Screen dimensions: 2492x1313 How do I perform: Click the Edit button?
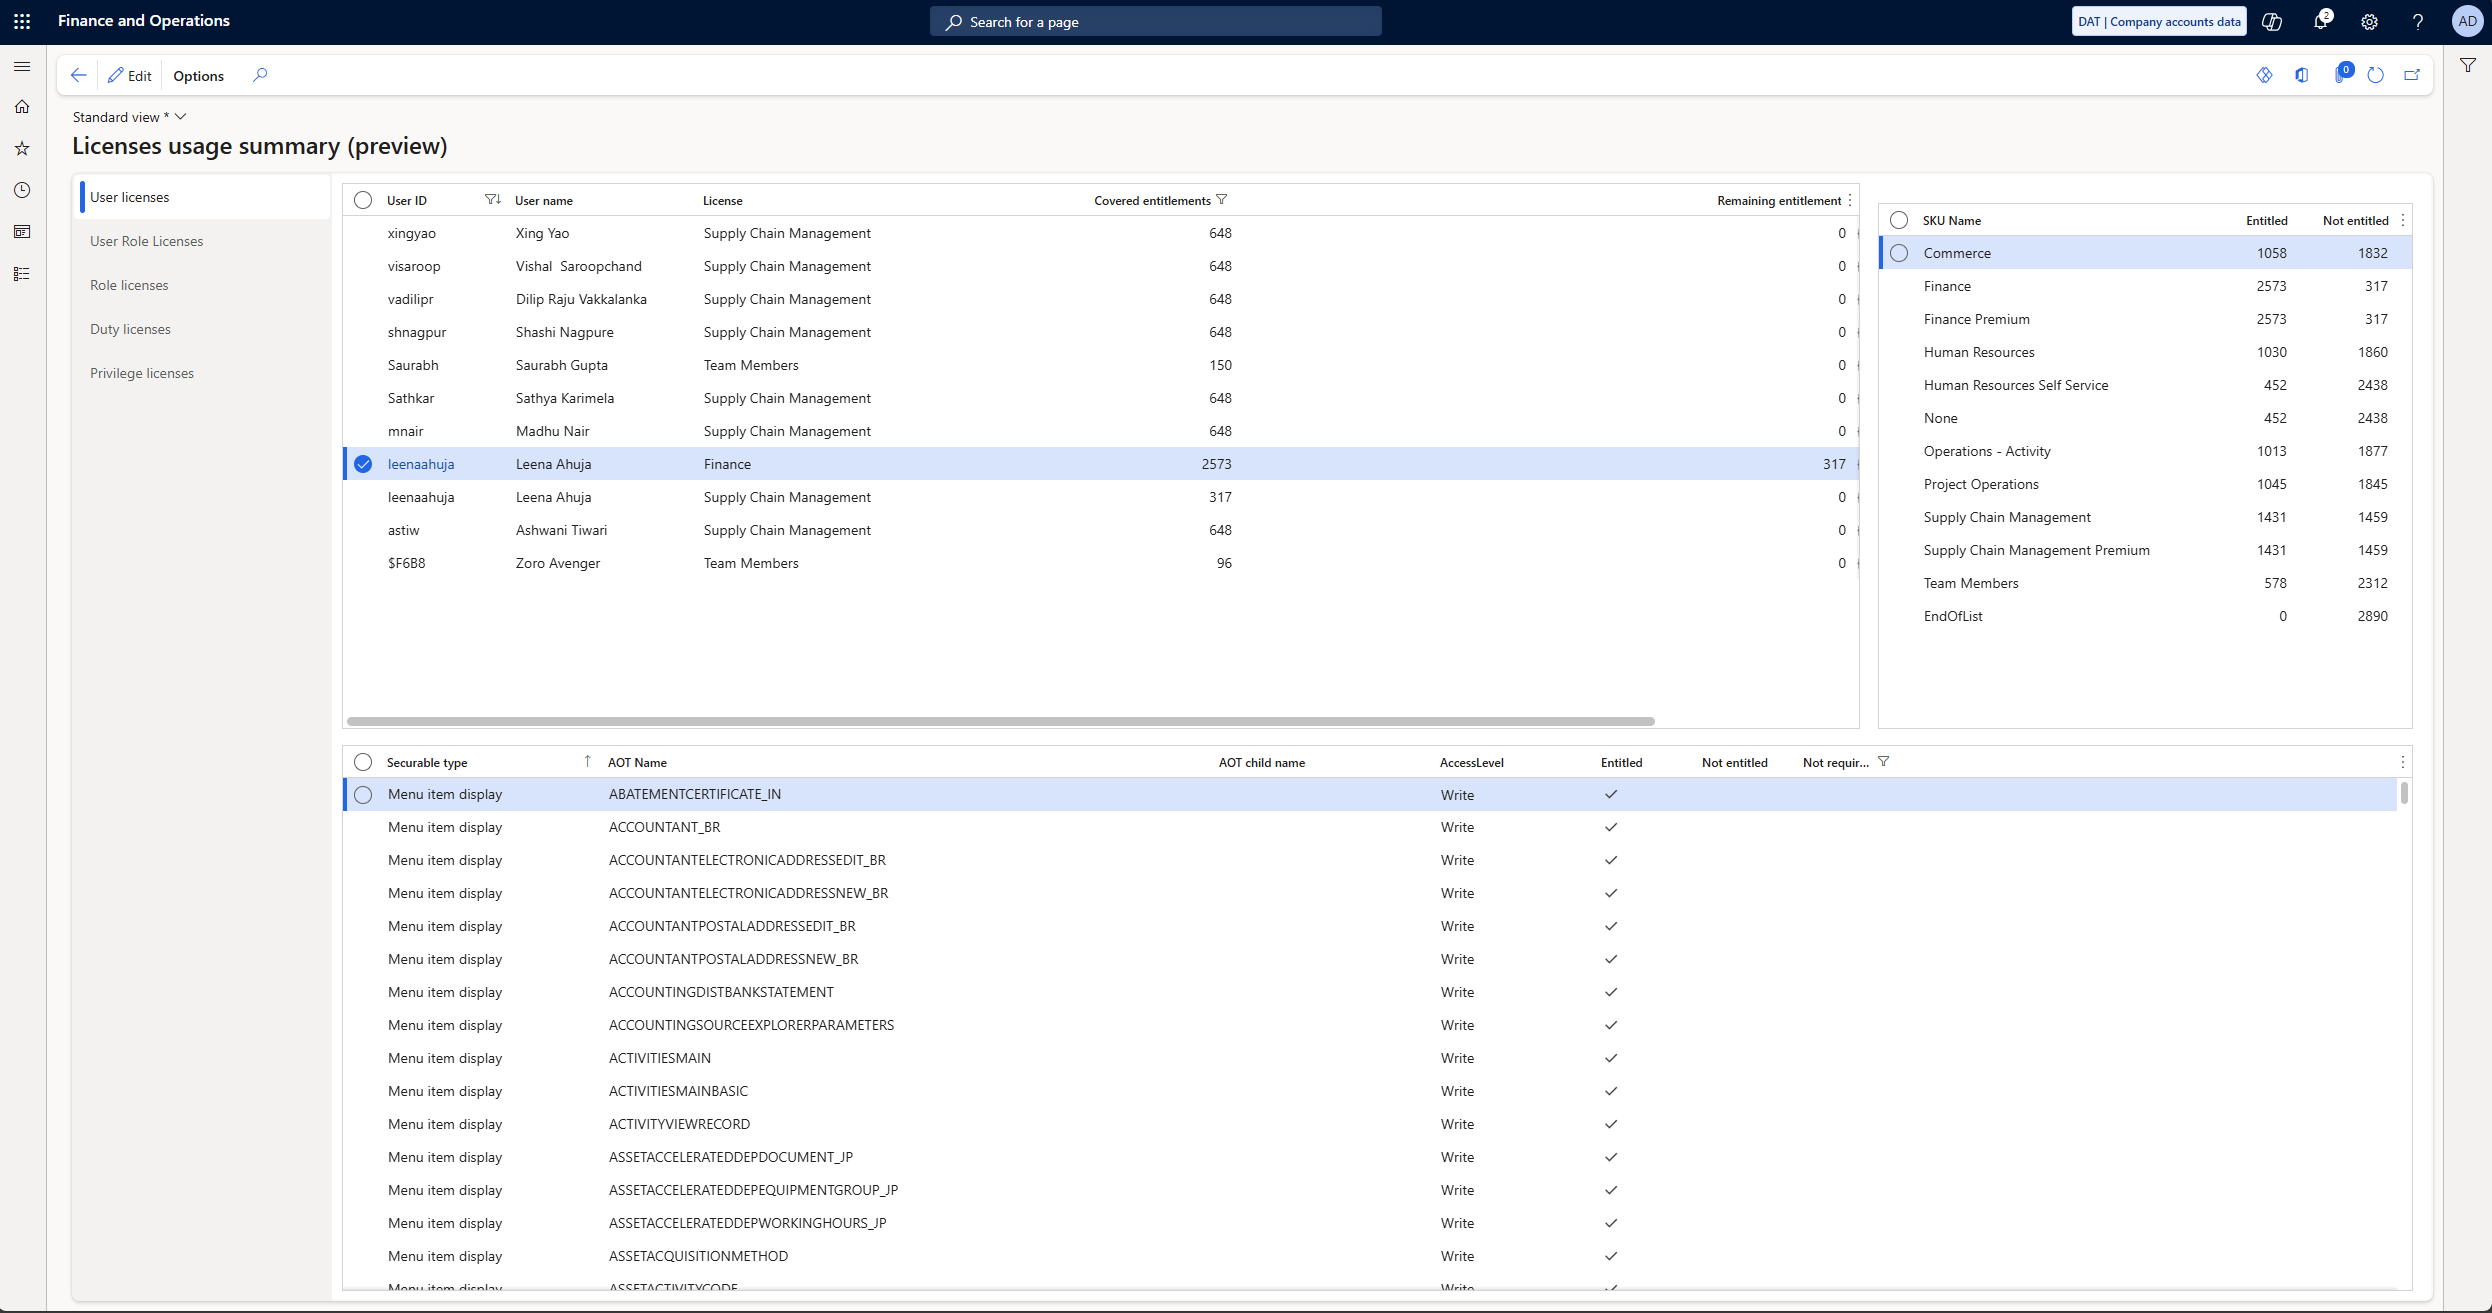click(130, 75)
